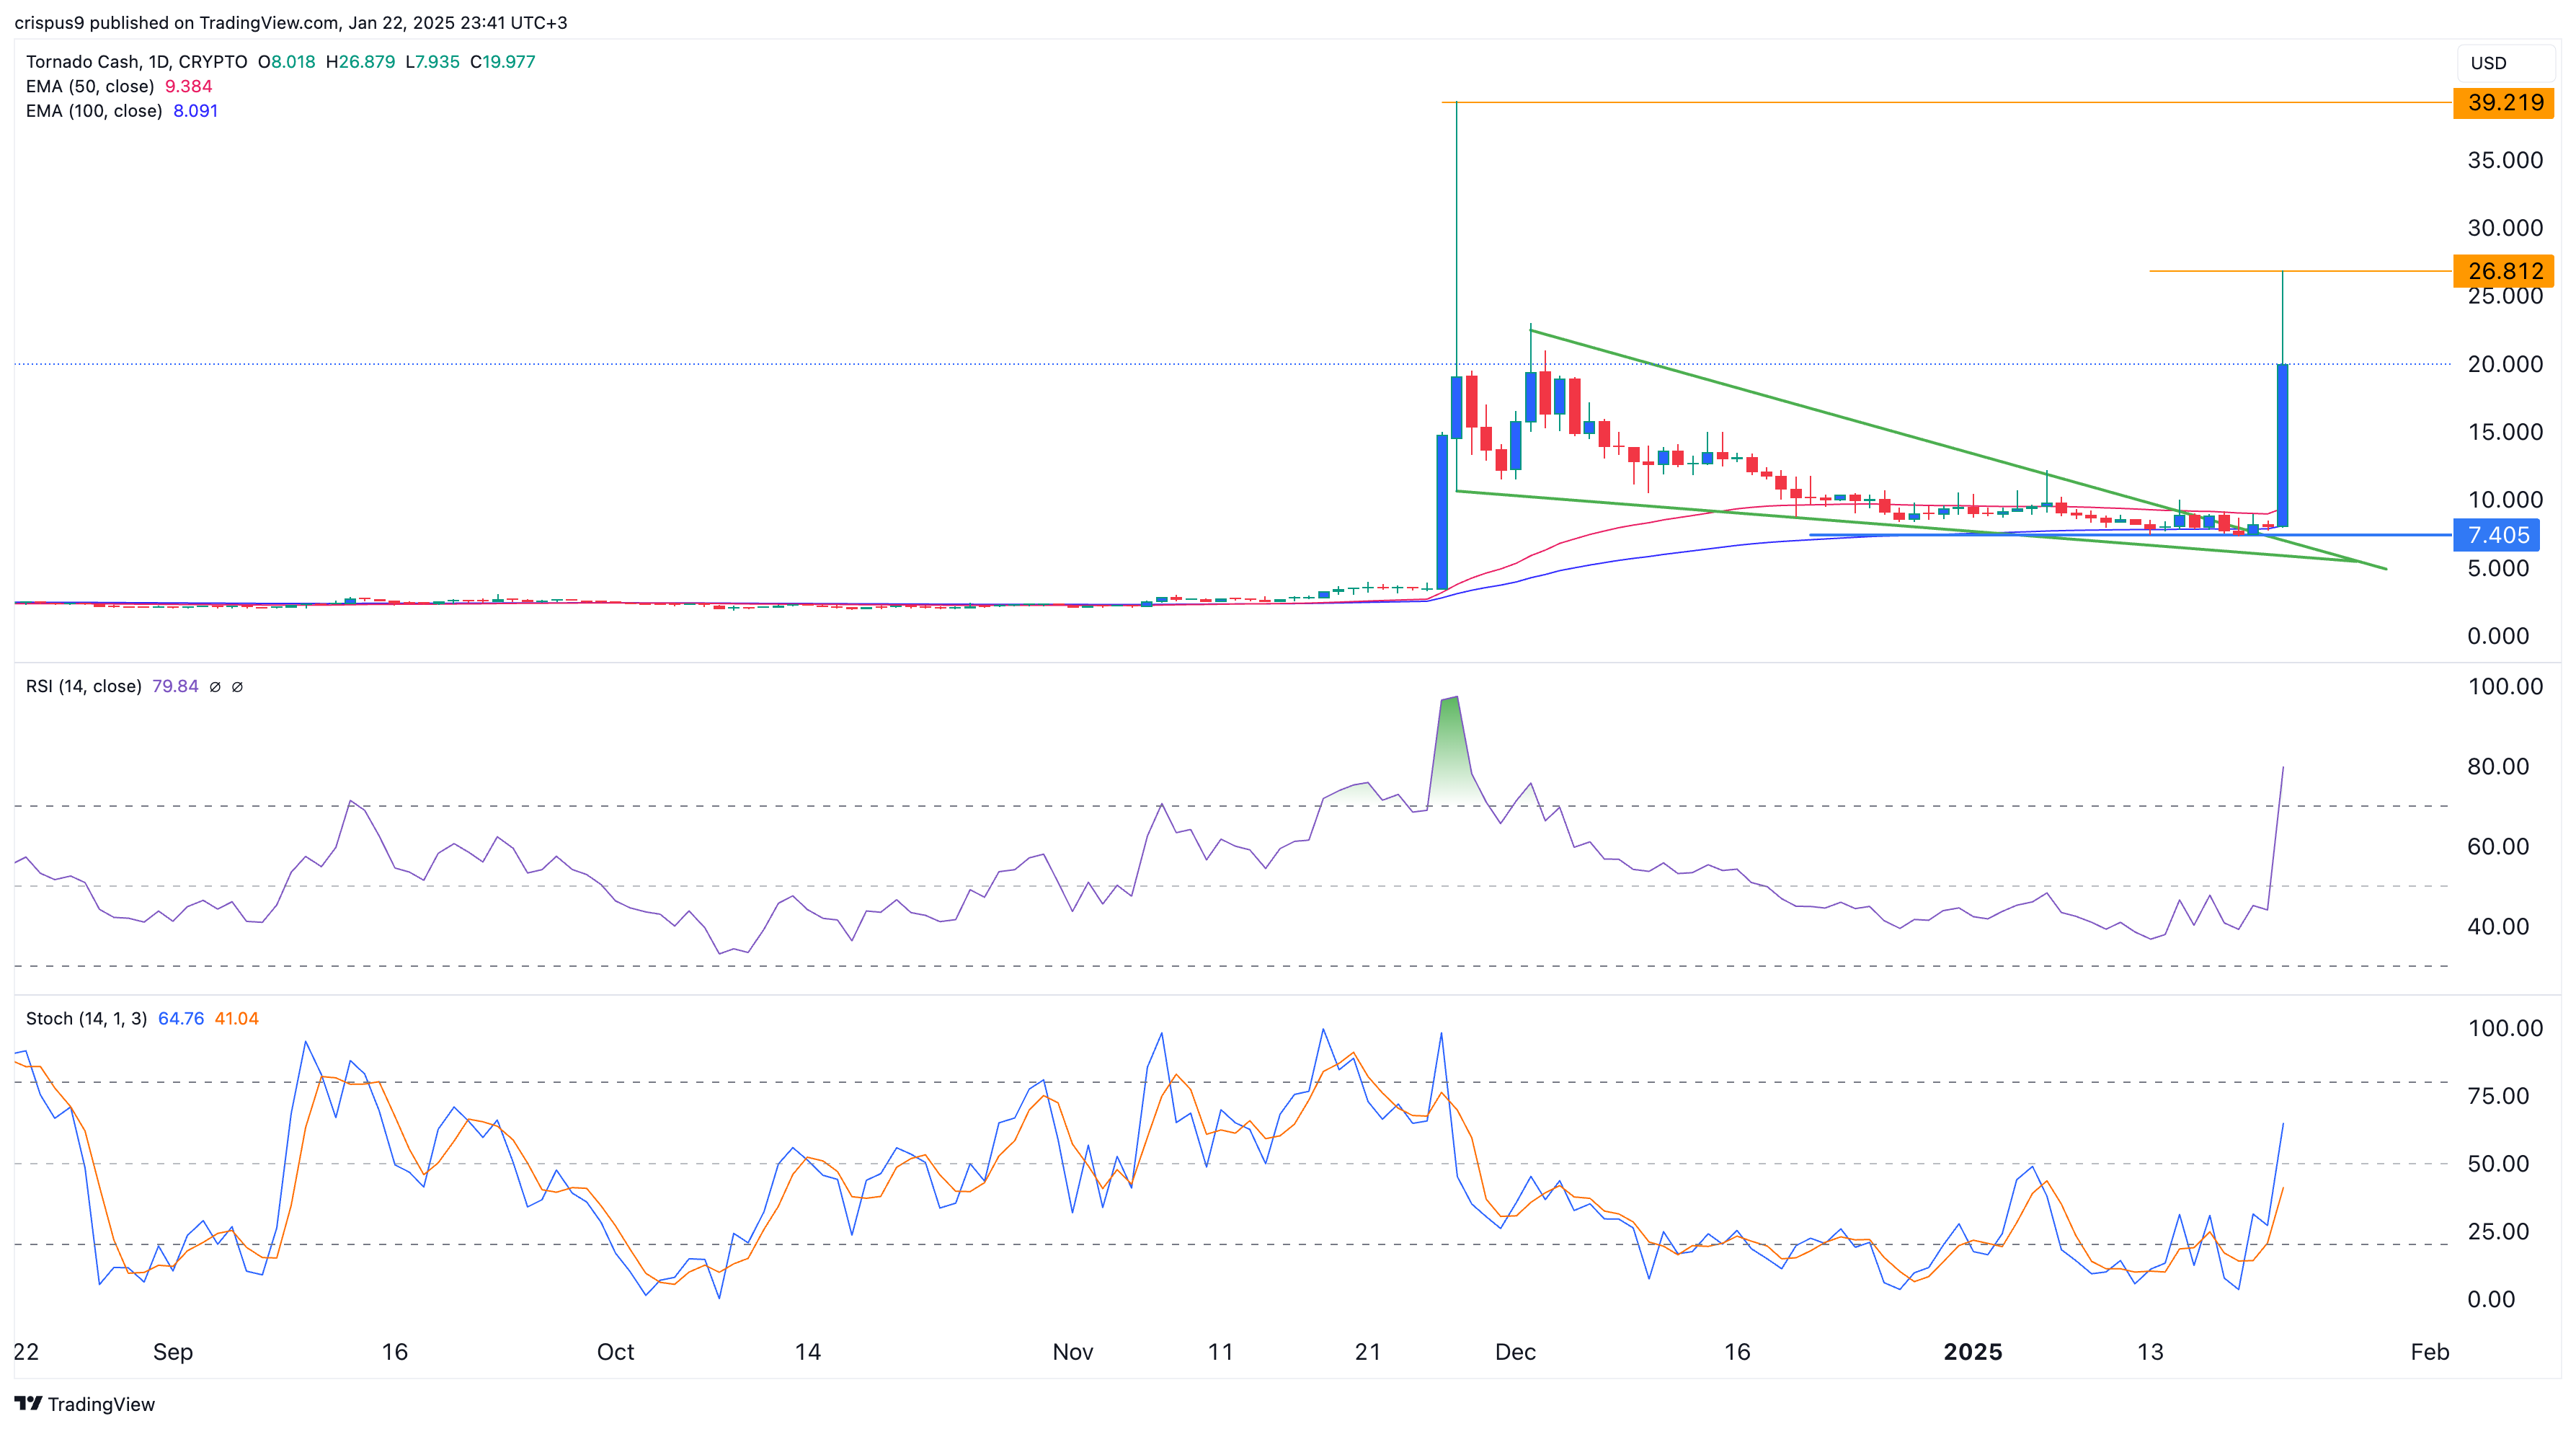Viewport: 2576px width, 1429px height.
Task: Click the 15.000 price axis label
Action: [2505, 432]
